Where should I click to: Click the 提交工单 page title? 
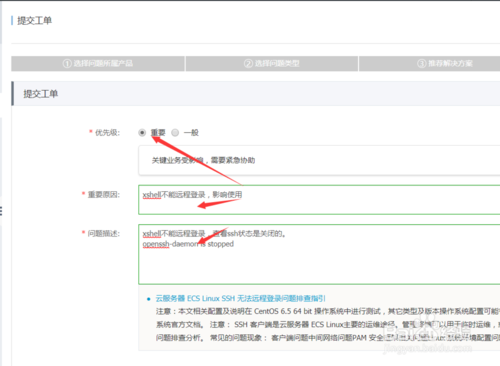[x=34, y=21]
